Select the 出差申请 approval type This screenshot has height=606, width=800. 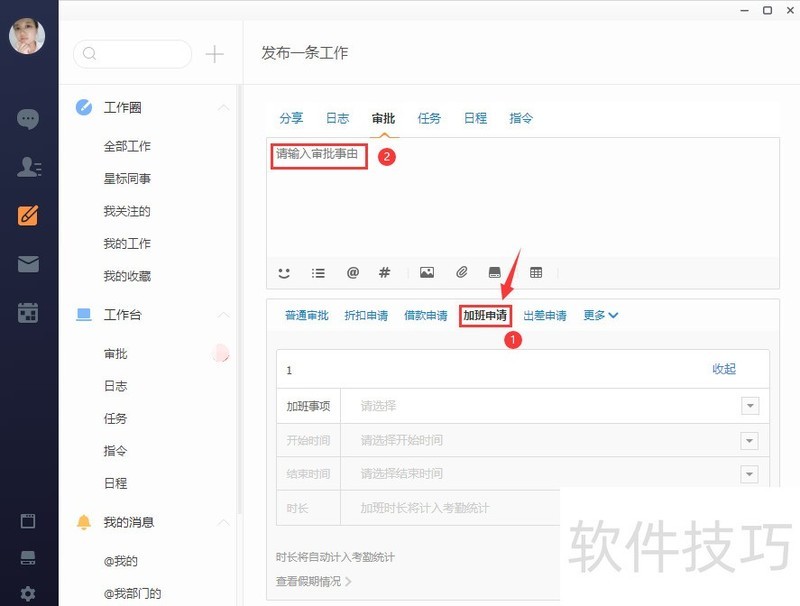[543, 315]
